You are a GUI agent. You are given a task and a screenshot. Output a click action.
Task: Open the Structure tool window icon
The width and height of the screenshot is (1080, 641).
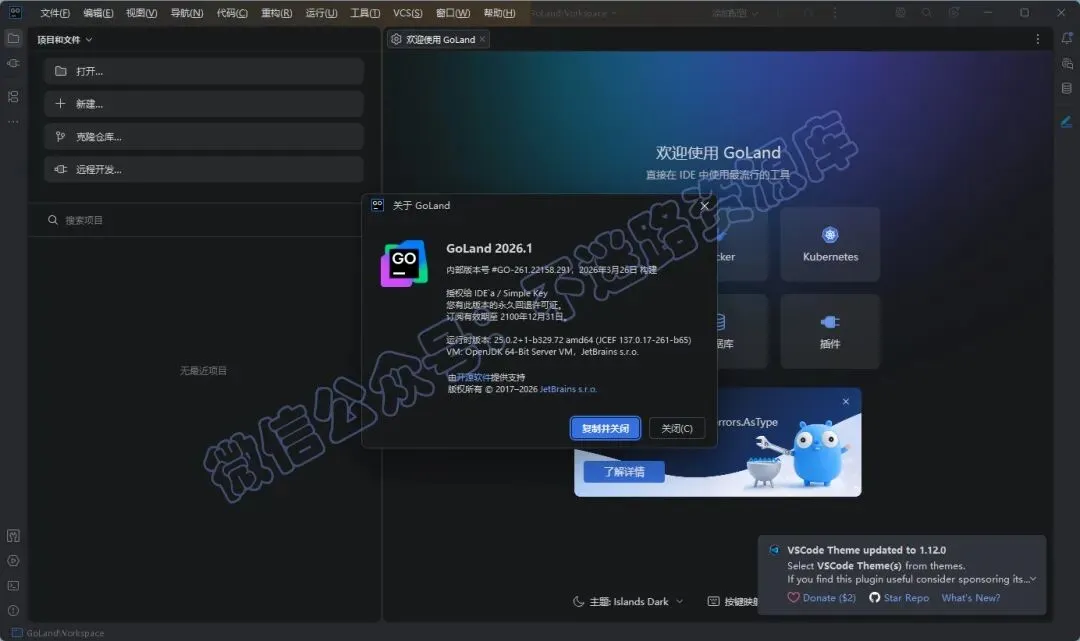coord(13,96)
